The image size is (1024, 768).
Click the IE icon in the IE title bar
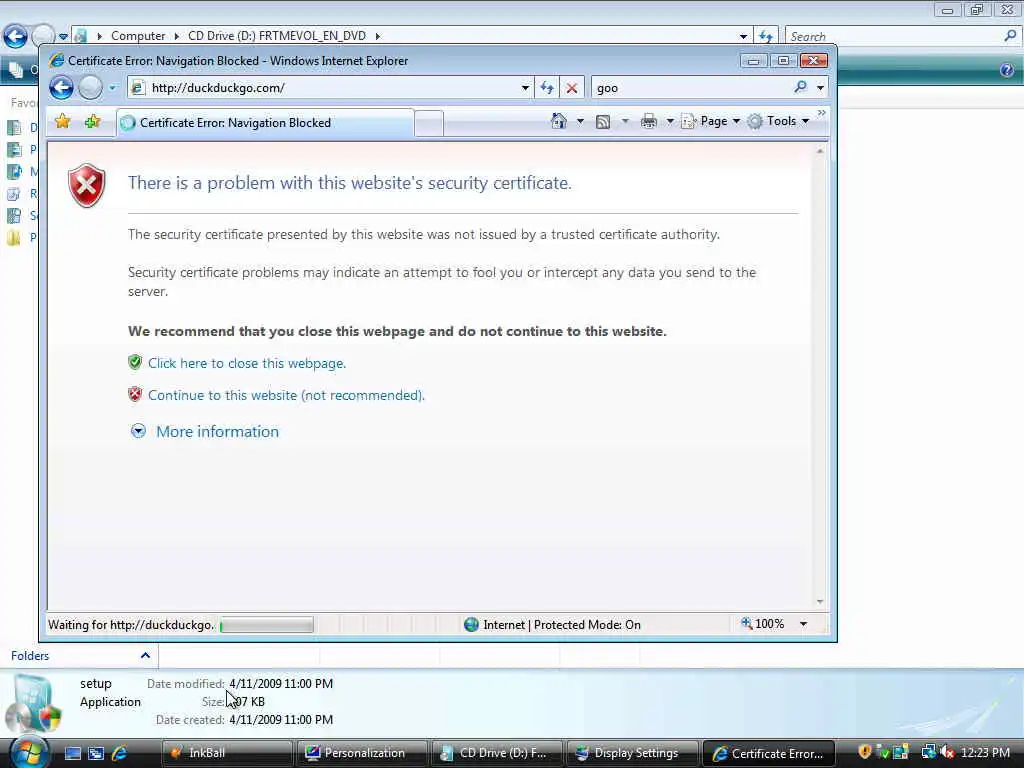tap(57, 61)
